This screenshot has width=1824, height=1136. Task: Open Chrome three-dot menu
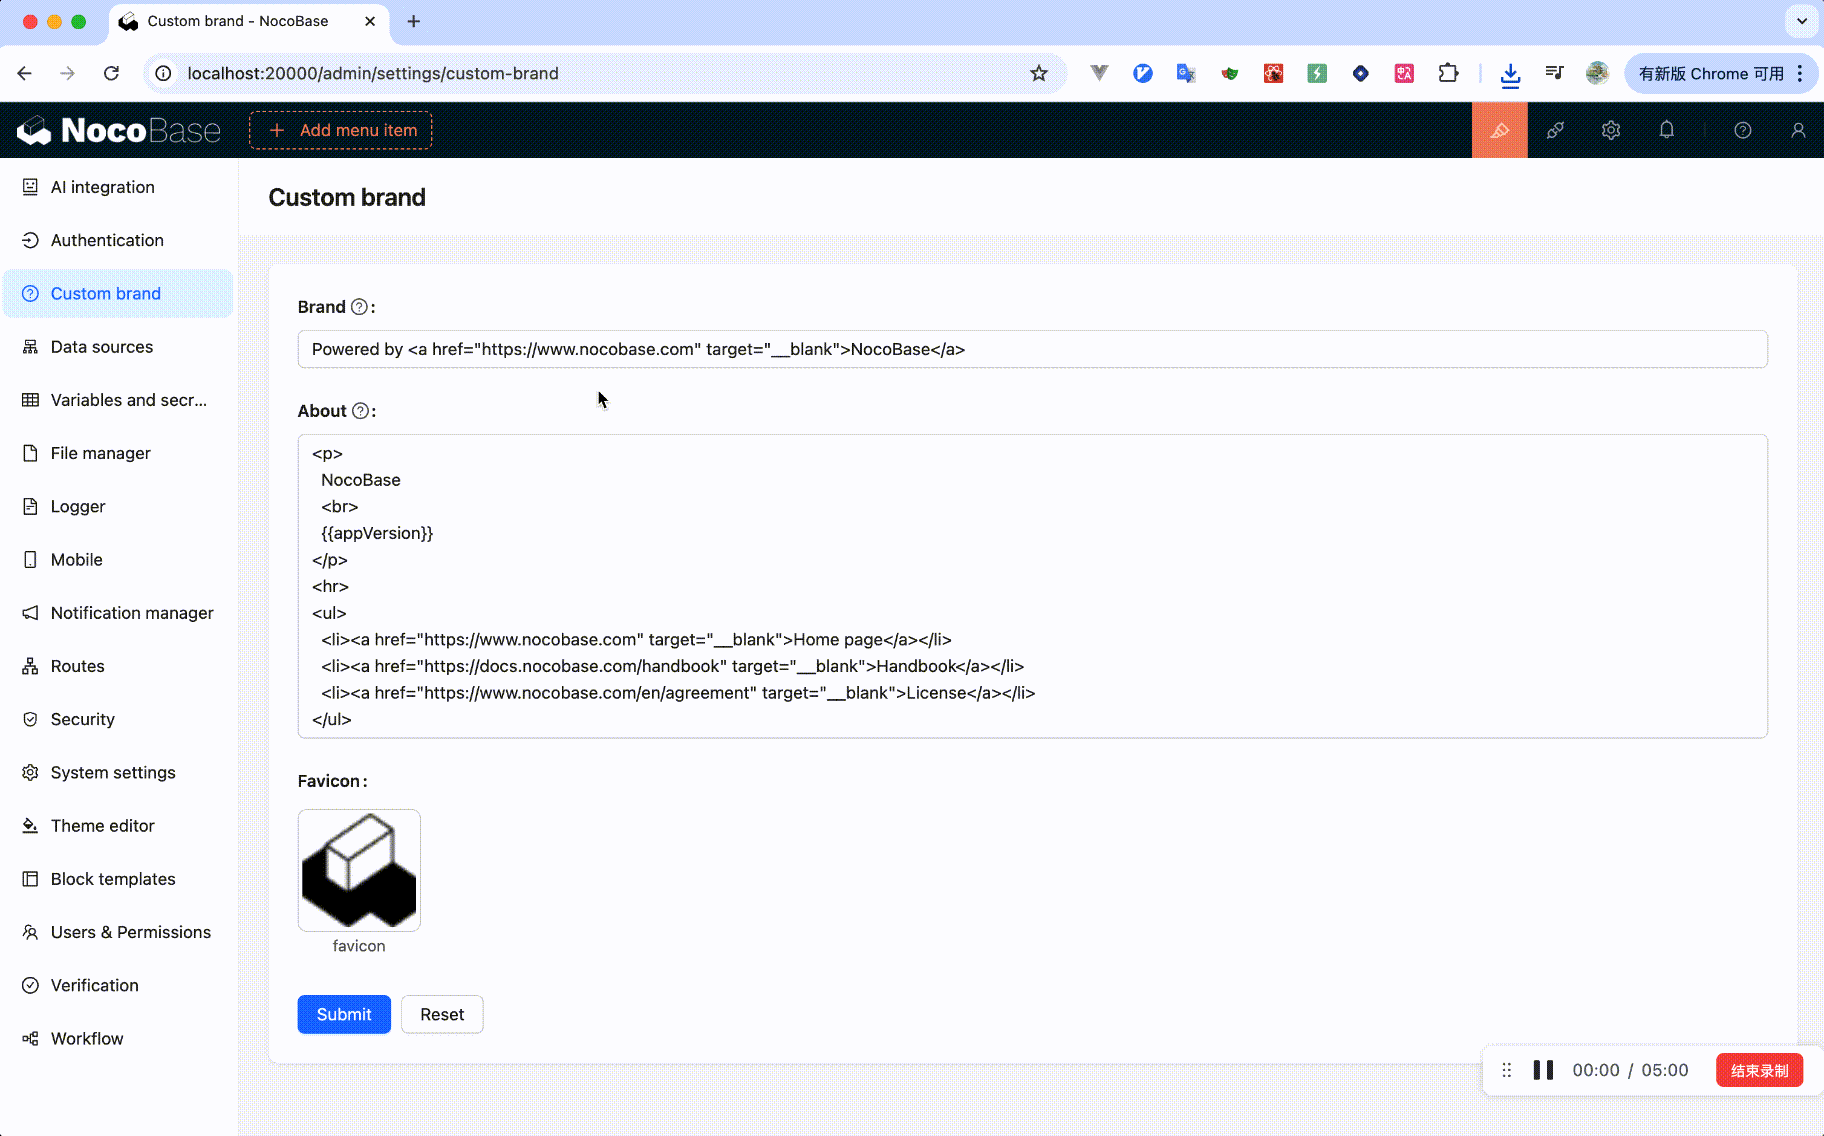tap(1800, 73)
